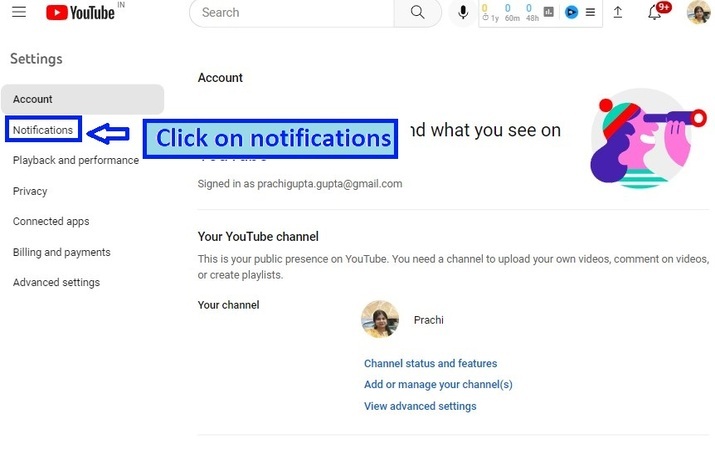The width and height of the screenshot is (715, 450).
Task: Click the blue play extension icon
Action: pyautogui.click(x=572, y=13)
